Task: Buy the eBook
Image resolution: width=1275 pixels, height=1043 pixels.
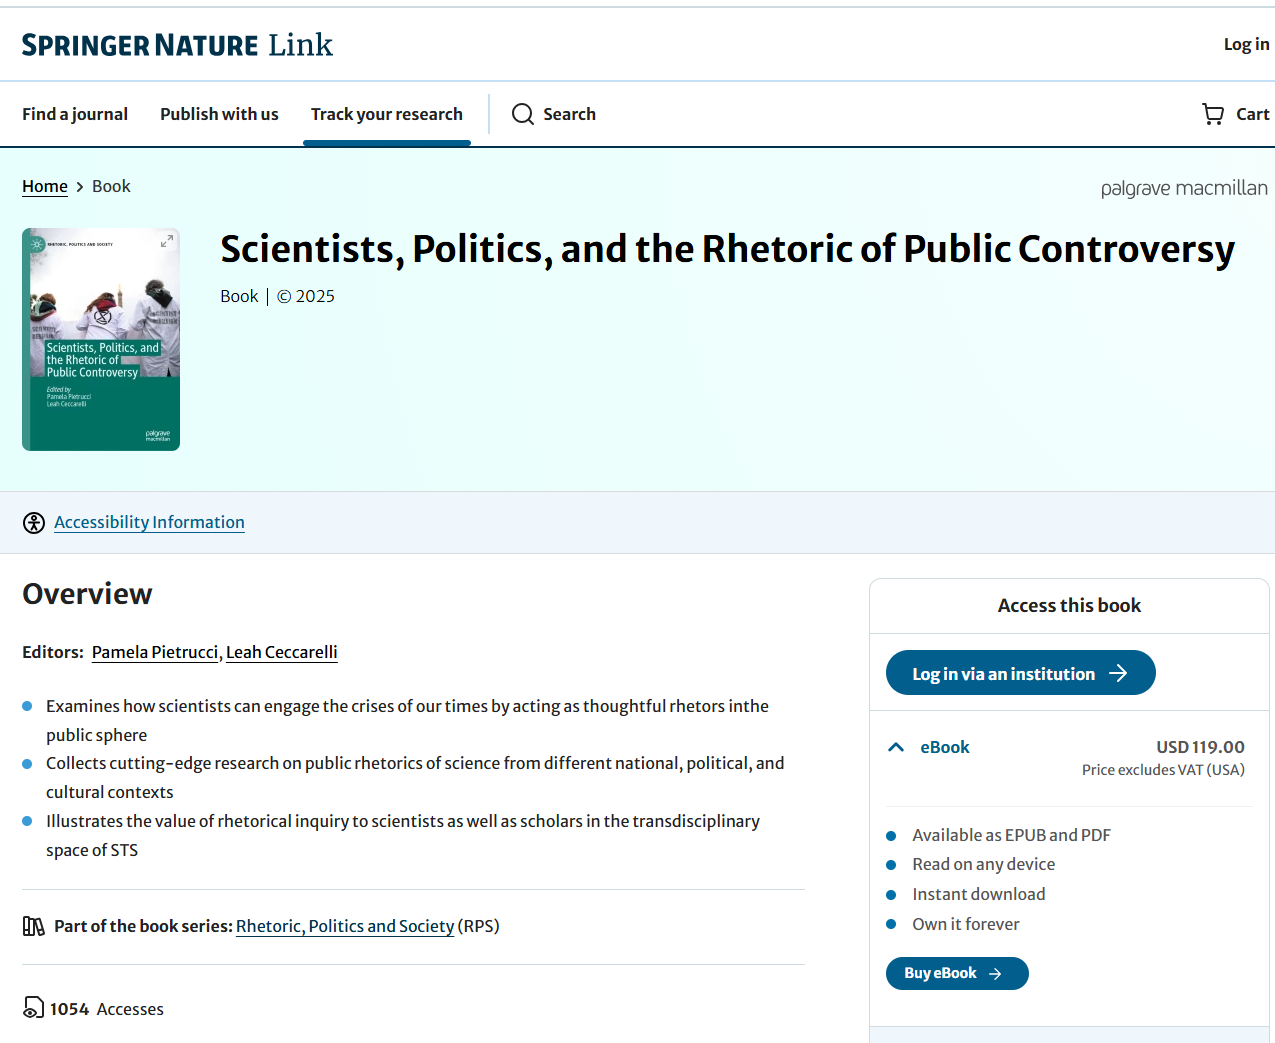Action: [x=956, y=973]
